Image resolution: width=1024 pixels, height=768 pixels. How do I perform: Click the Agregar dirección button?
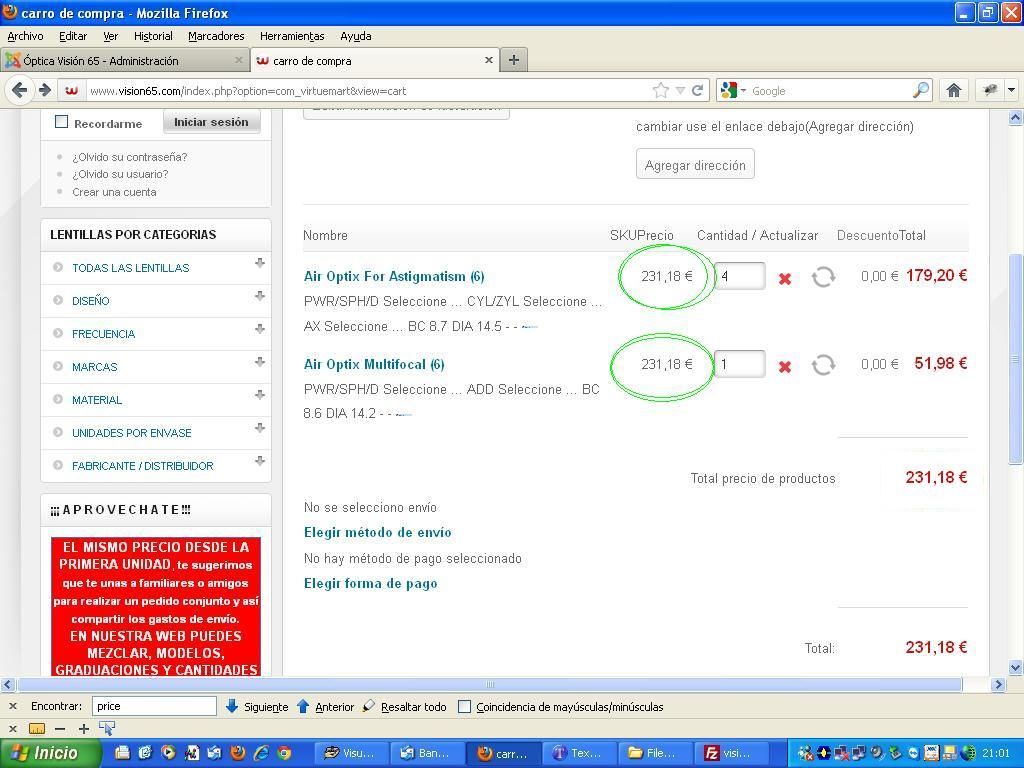695,165
